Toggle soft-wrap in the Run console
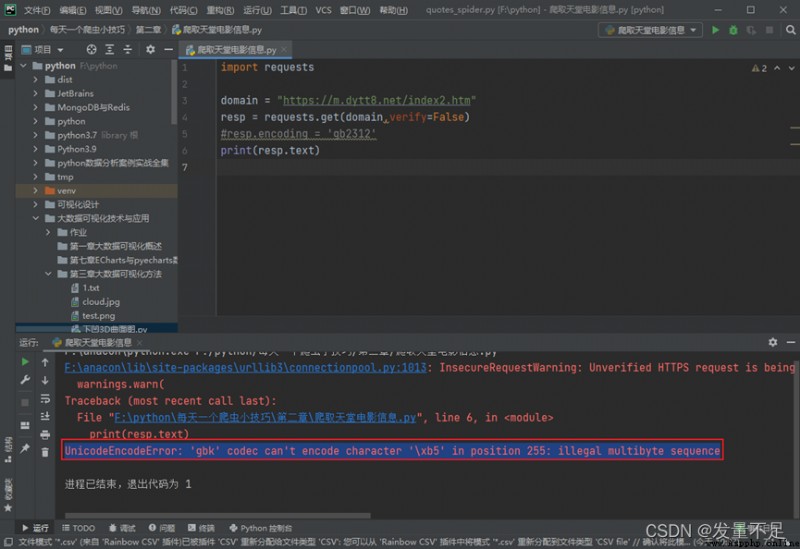Image resolution: width=800 pixels, height=549 pixels. (45, 398)
